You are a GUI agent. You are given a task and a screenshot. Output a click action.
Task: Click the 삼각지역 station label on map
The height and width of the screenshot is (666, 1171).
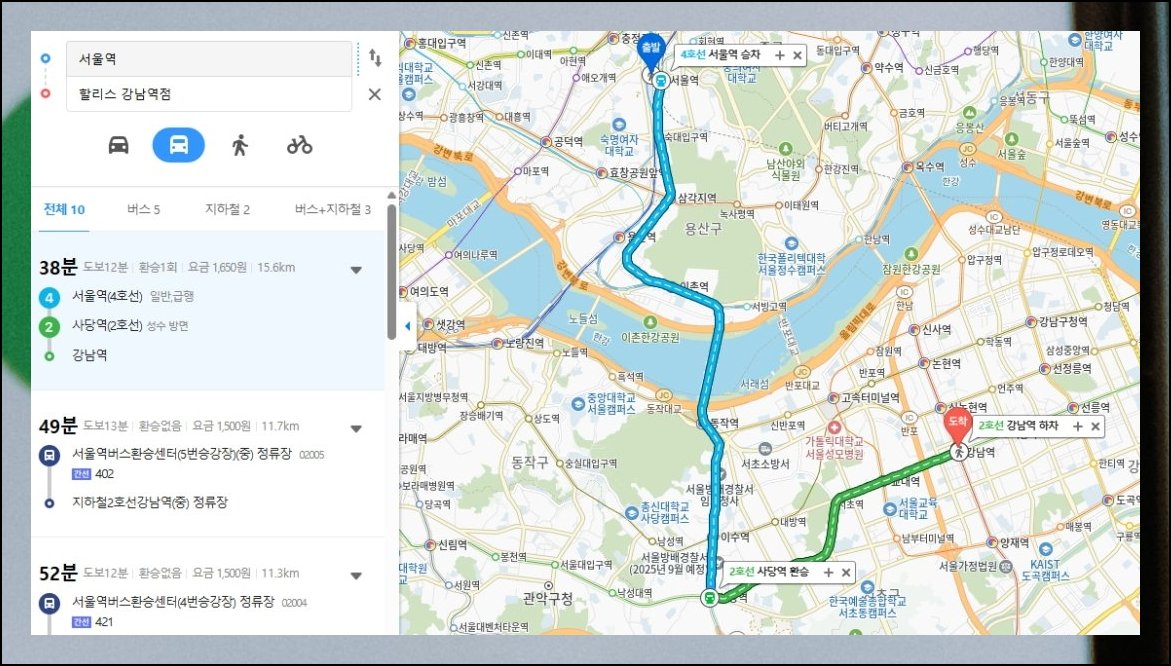(698, 198)
